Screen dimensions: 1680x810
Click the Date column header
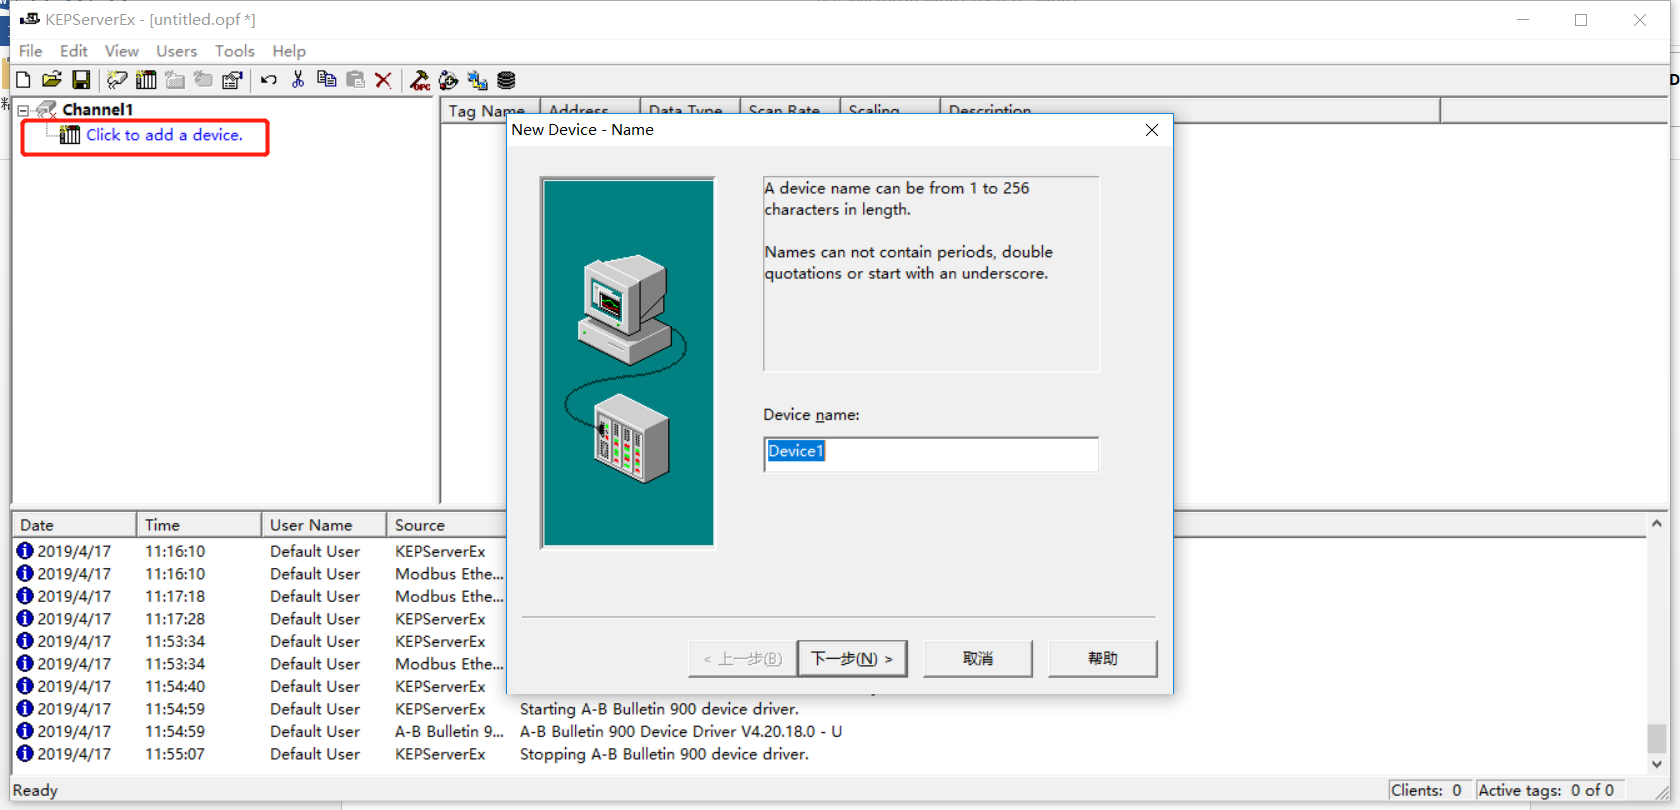point(74,525)
